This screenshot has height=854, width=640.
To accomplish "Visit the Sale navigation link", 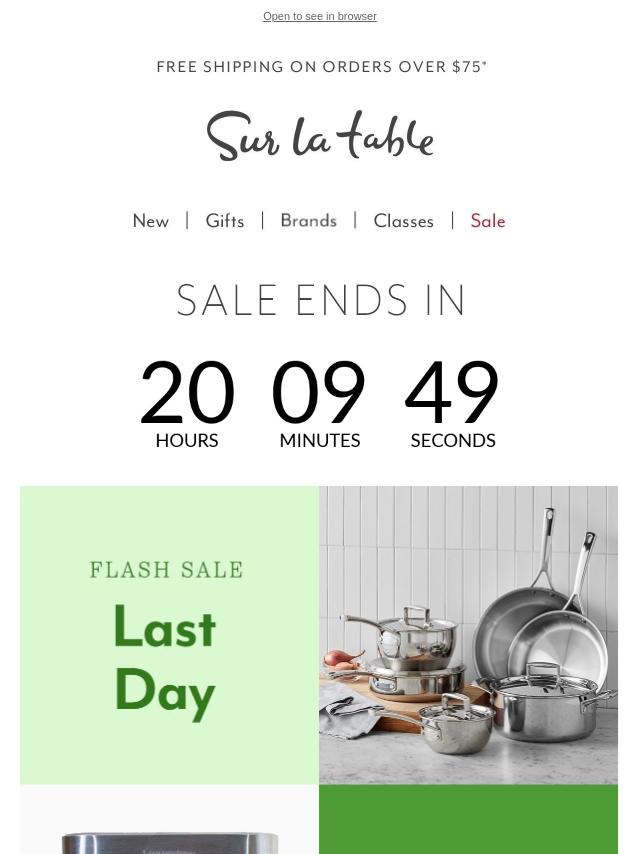I will [488, 221].
